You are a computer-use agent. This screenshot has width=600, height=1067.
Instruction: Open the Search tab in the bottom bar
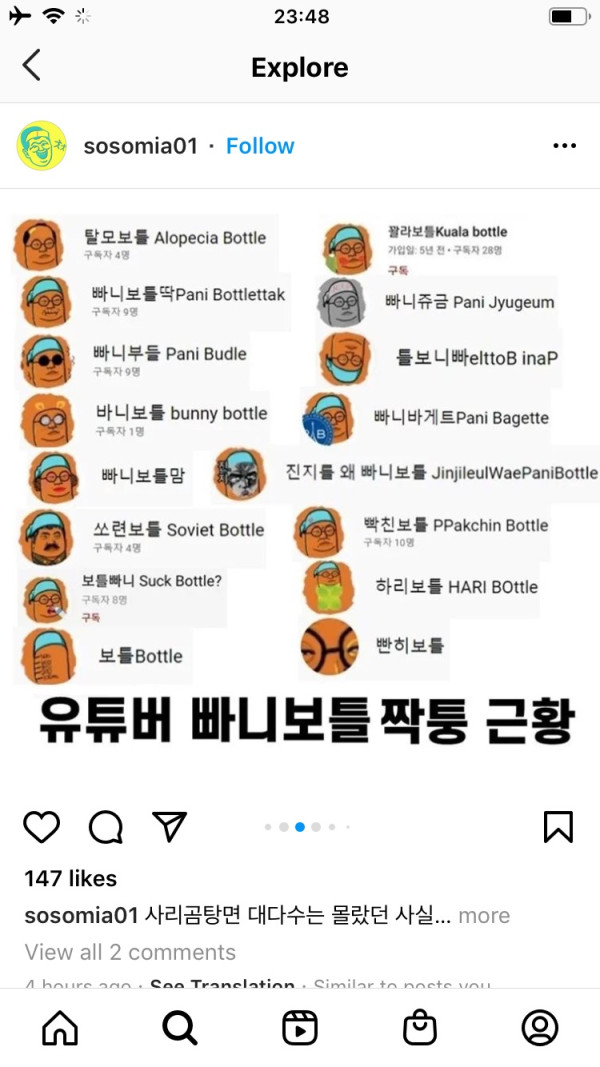click(x=180, y=1028)
